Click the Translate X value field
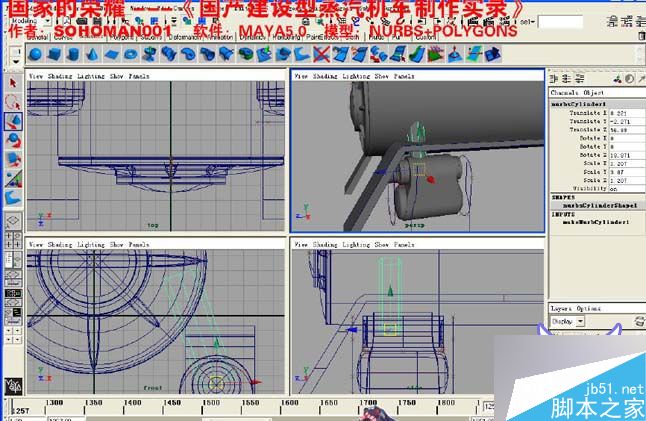646x421 pixels. click(x=627, y=113)
